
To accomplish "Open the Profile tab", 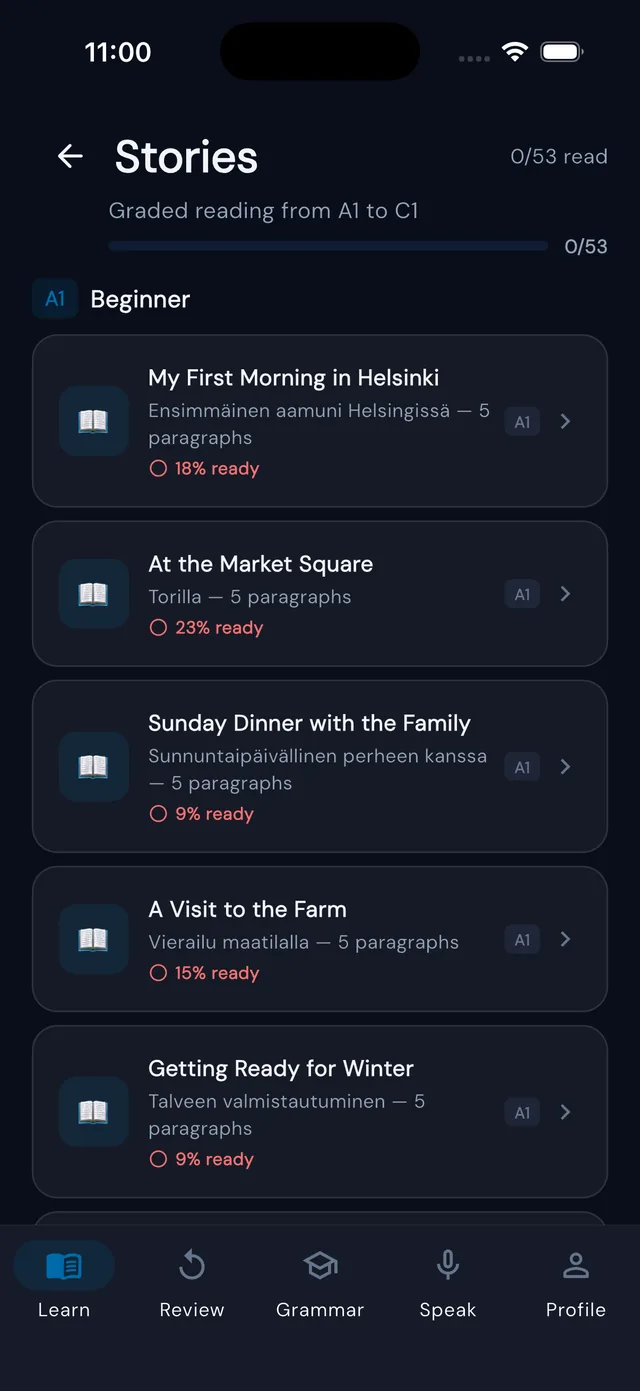I will tap(576, 1284).
